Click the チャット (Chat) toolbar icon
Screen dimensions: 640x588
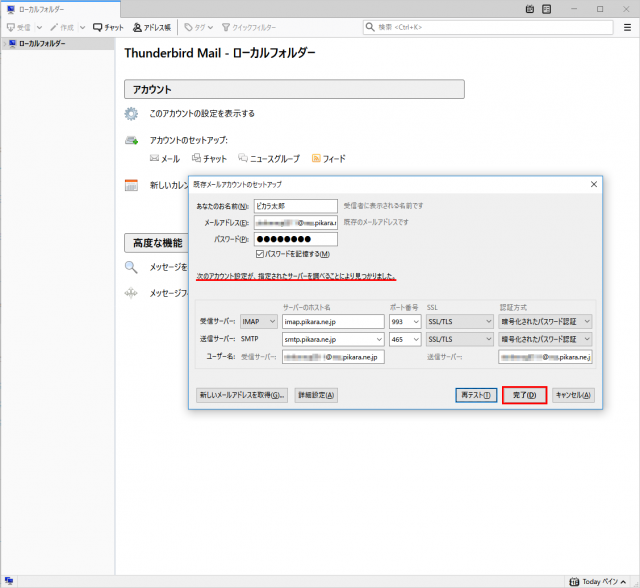point(107,27)
